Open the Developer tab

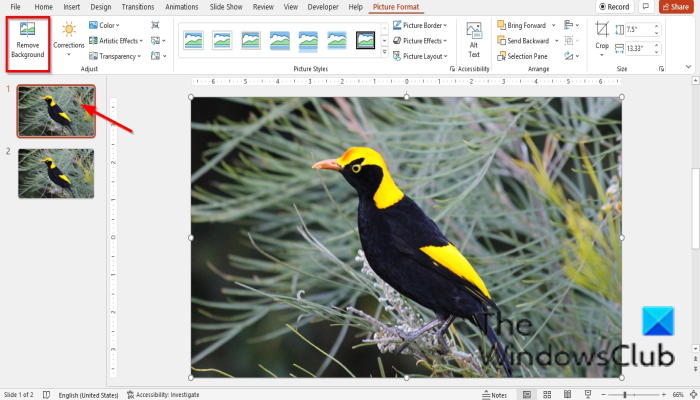pyautogui.click(x=323, y=7)
